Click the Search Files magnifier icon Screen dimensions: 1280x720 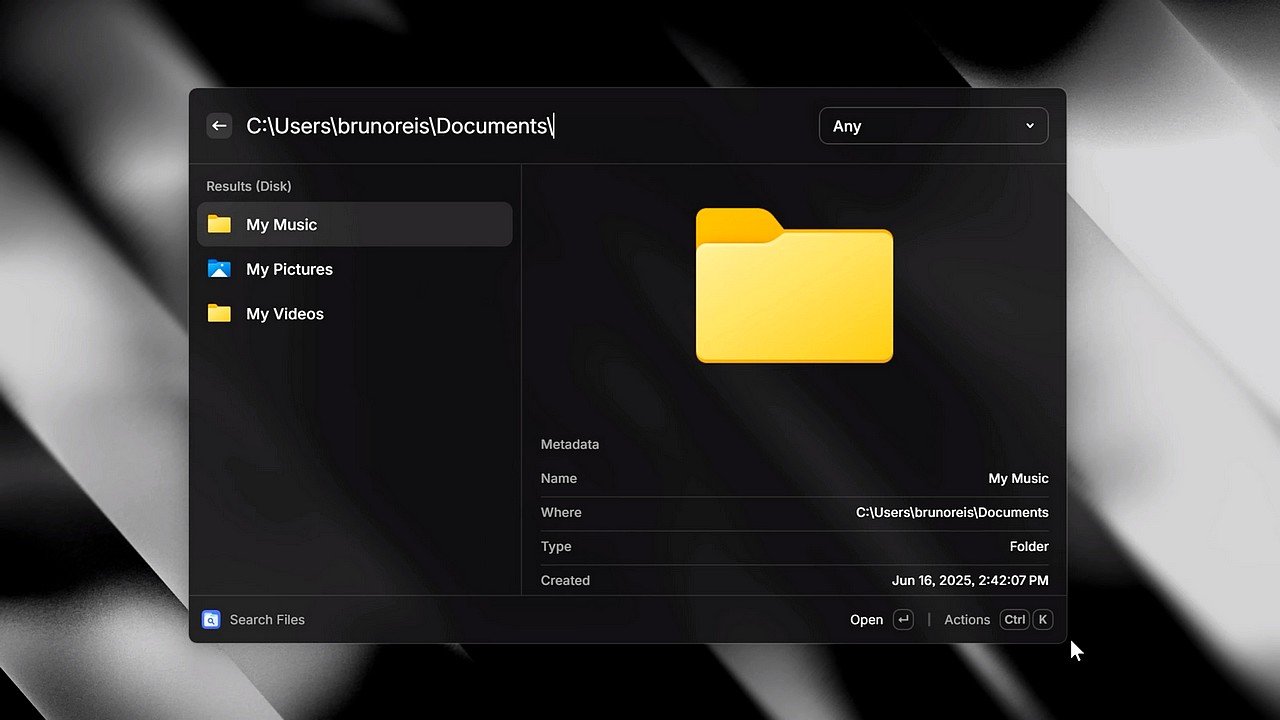[x=211, y=619]
